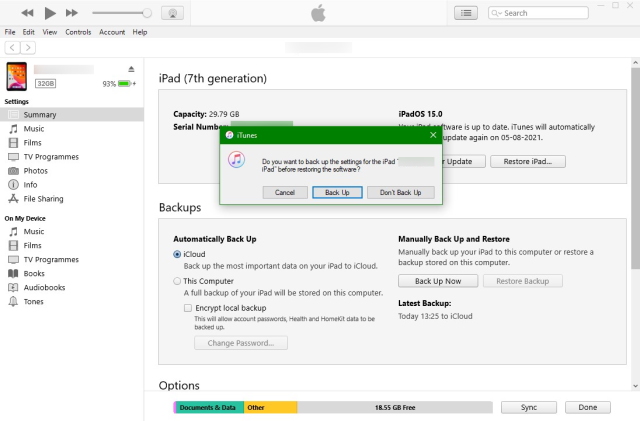This screenshot has width=640, height=421.
Task: Open the Controls menu
Action: tap(78, 32)
